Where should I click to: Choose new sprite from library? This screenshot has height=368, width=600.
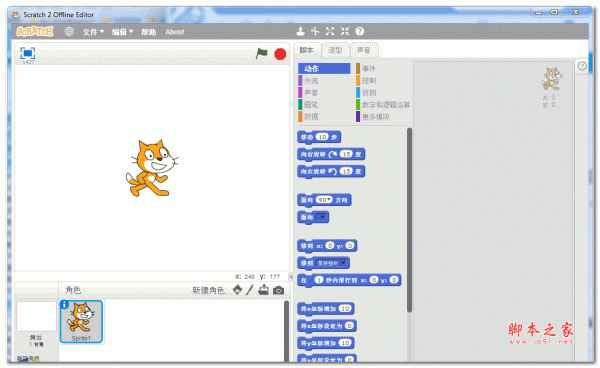click(x=238, y=290)
